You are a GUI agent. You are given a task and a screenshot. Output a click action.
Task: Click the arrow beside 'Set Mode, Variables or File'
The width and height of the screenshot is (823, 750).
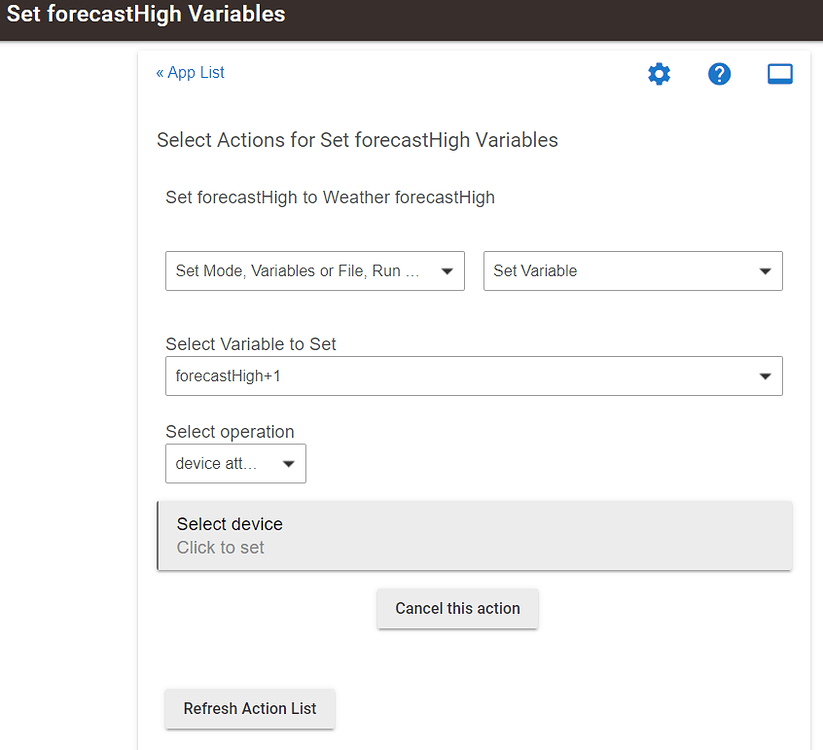[447, 271]
